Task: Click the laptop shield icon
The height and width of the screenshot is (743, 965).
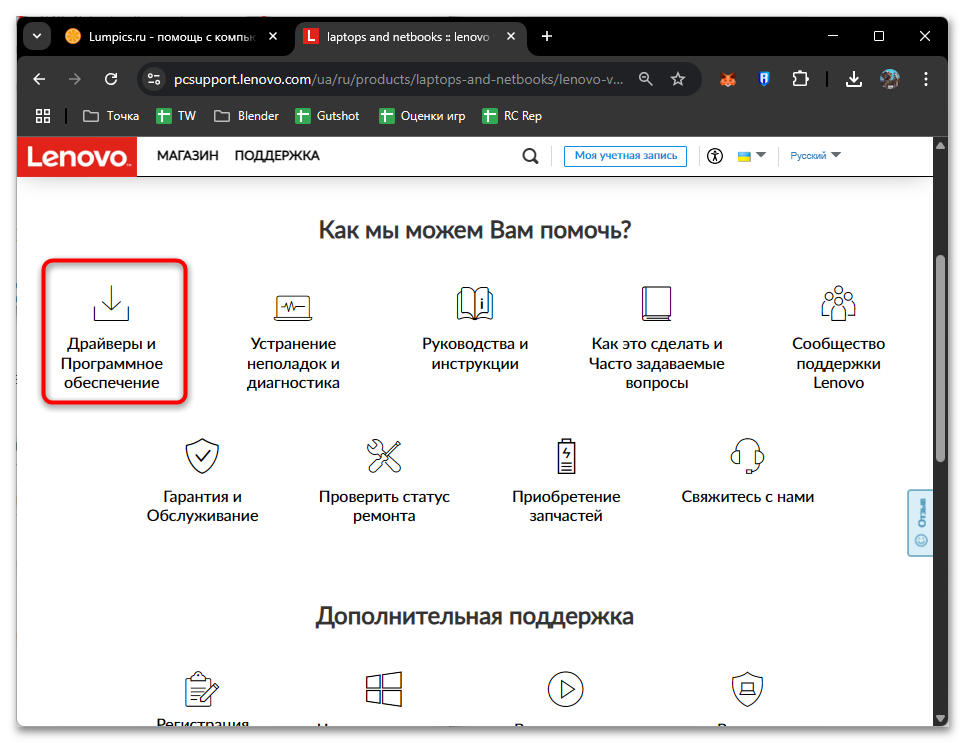Action: (748, 689)
